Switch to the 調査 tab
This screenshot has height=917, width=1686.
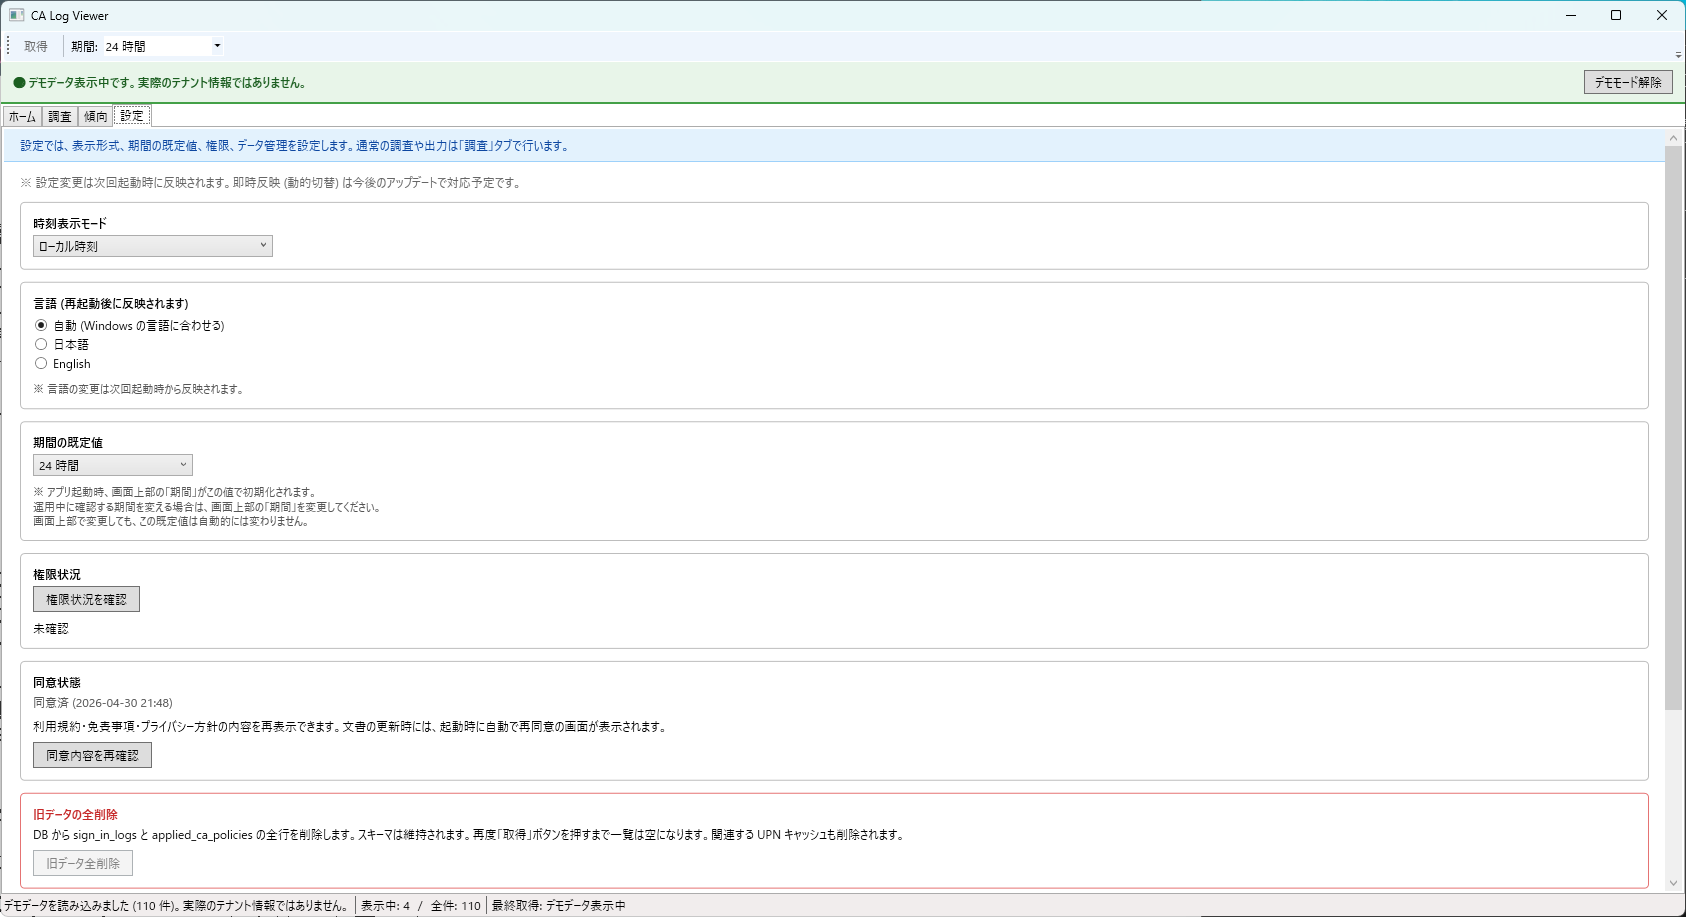click(x=60, y=116)
